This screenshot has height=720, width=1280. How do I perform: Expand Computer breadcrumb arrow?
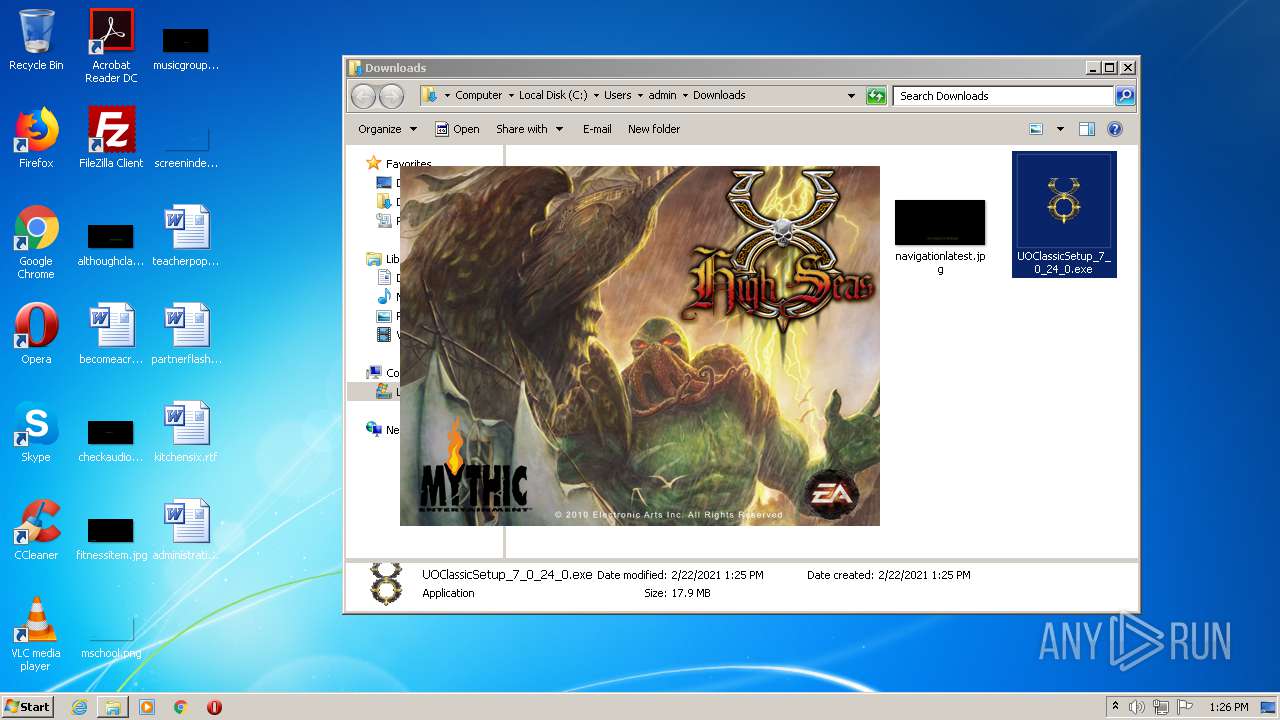tap(510, 96)
